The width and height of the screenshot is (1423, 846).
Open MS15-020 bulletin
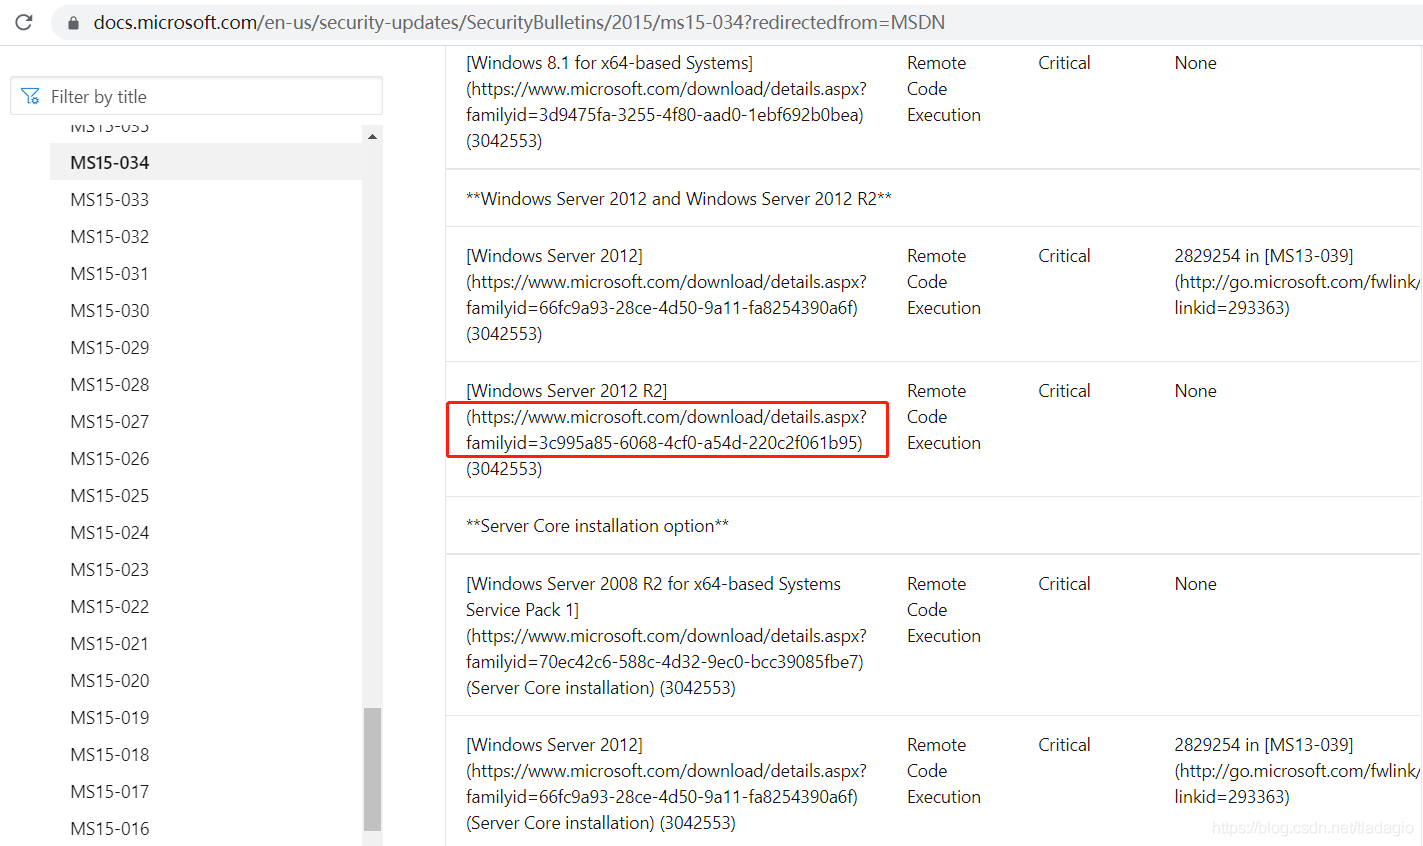pyautogui.click(x=109, y=680)
